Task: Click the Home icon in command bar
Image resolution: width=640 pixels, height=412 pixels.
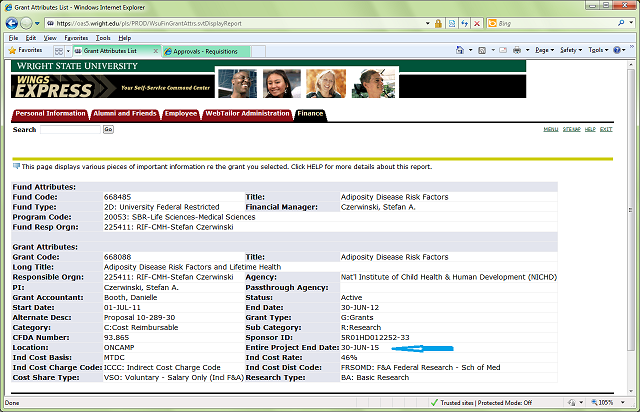Action: tap(460, 50)
